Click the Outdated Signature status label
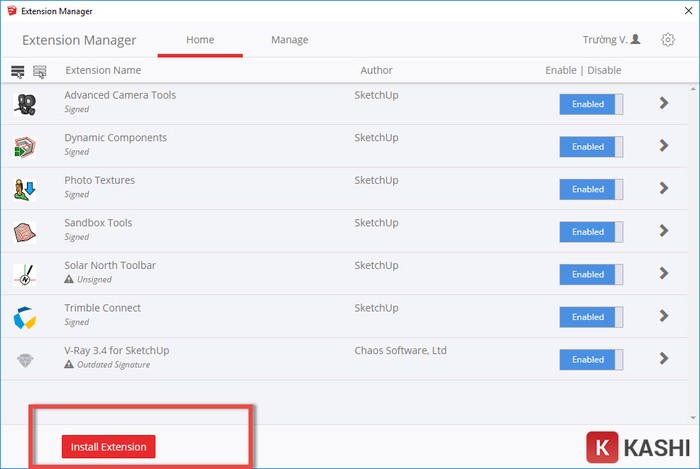This screenshot has height=469, width=700. click(113, 365)
